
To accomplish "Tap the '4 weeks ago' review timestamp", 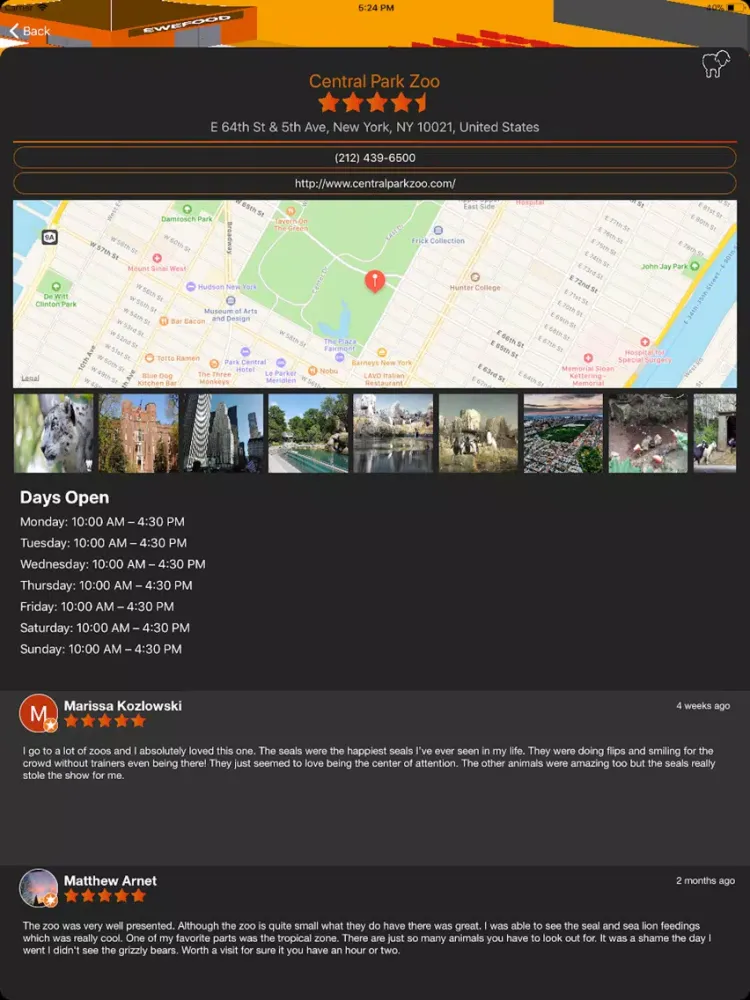I will [703, 706].
